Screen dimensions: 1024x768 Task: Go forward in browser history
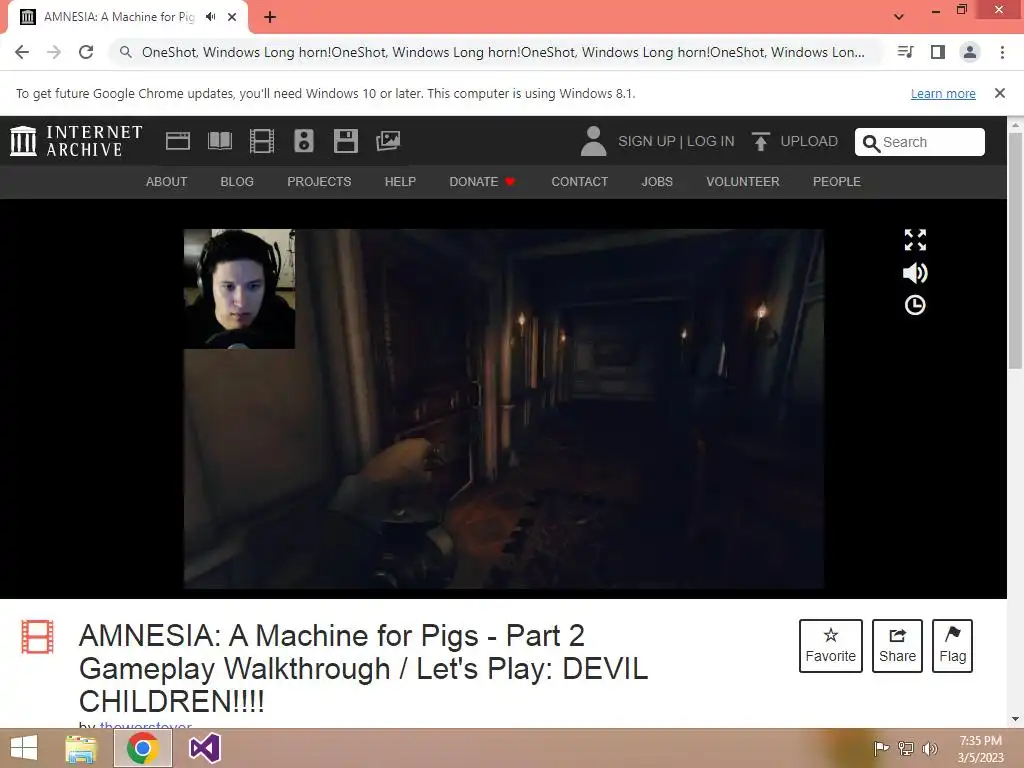coord(54,52)
